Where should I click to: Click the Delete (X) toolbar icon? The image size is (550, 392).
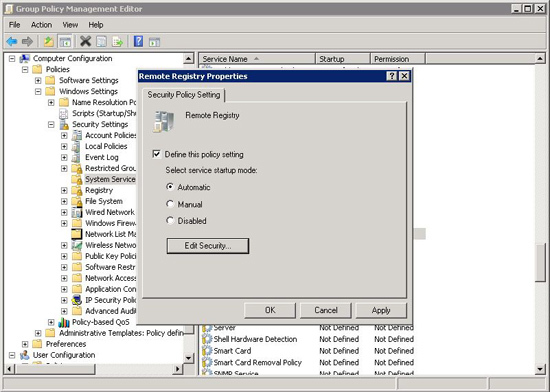pos(85,41)
